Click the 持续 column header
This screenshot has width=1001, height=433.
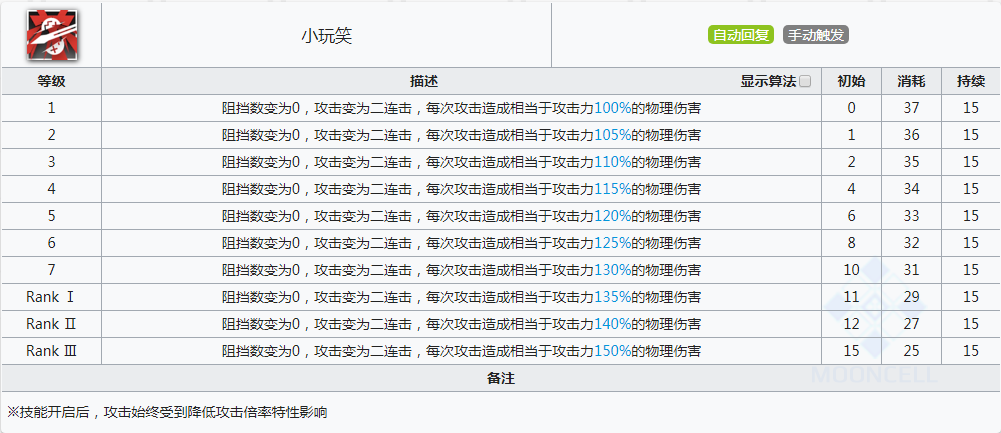tap(970, 81)
